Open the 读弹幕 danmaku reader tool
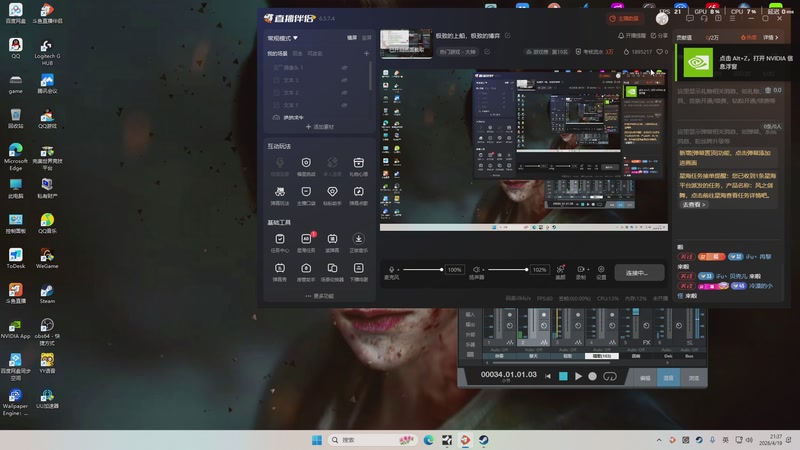800x450 pixels. pyautogui.click(x=332, y=242)
